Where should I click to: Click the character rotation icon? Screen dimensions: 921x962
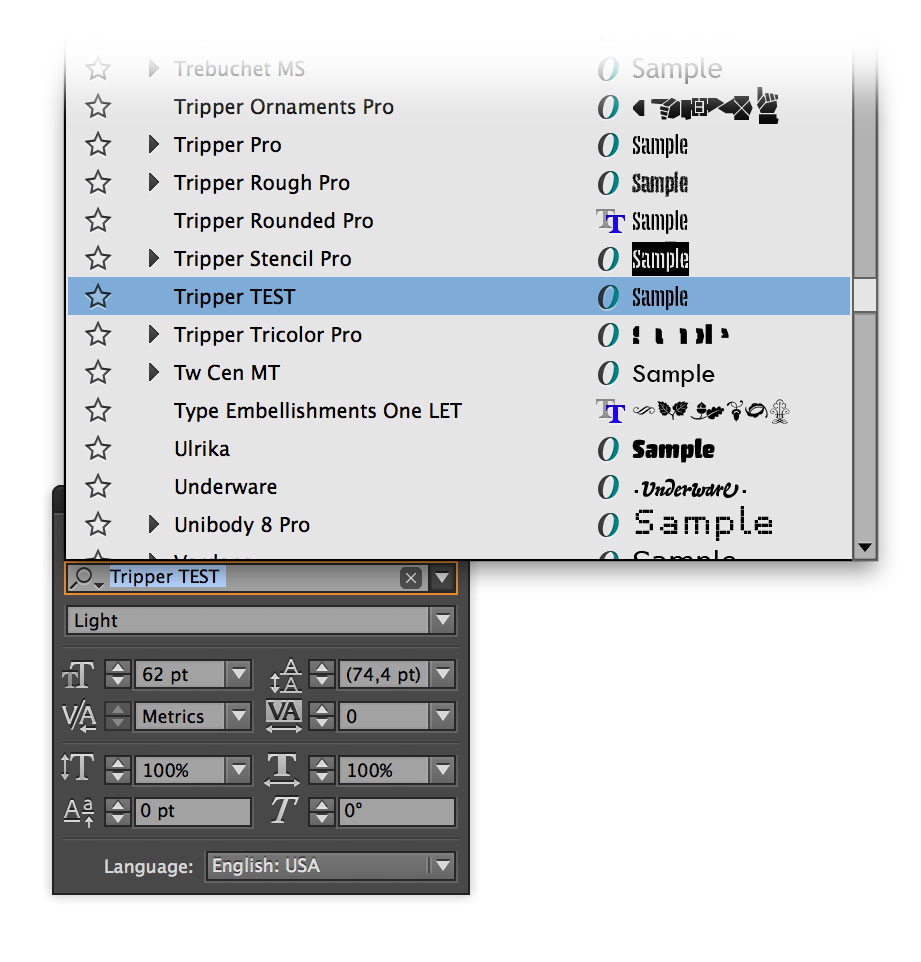tap(283, 811)
